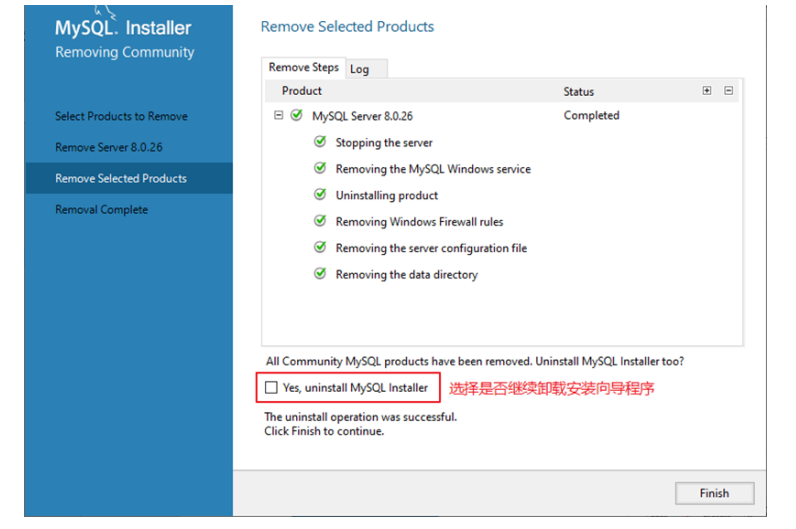Click the Removing Community subtitle
Image resolution: width=796 pixels, height=529 pixels.
124,52
